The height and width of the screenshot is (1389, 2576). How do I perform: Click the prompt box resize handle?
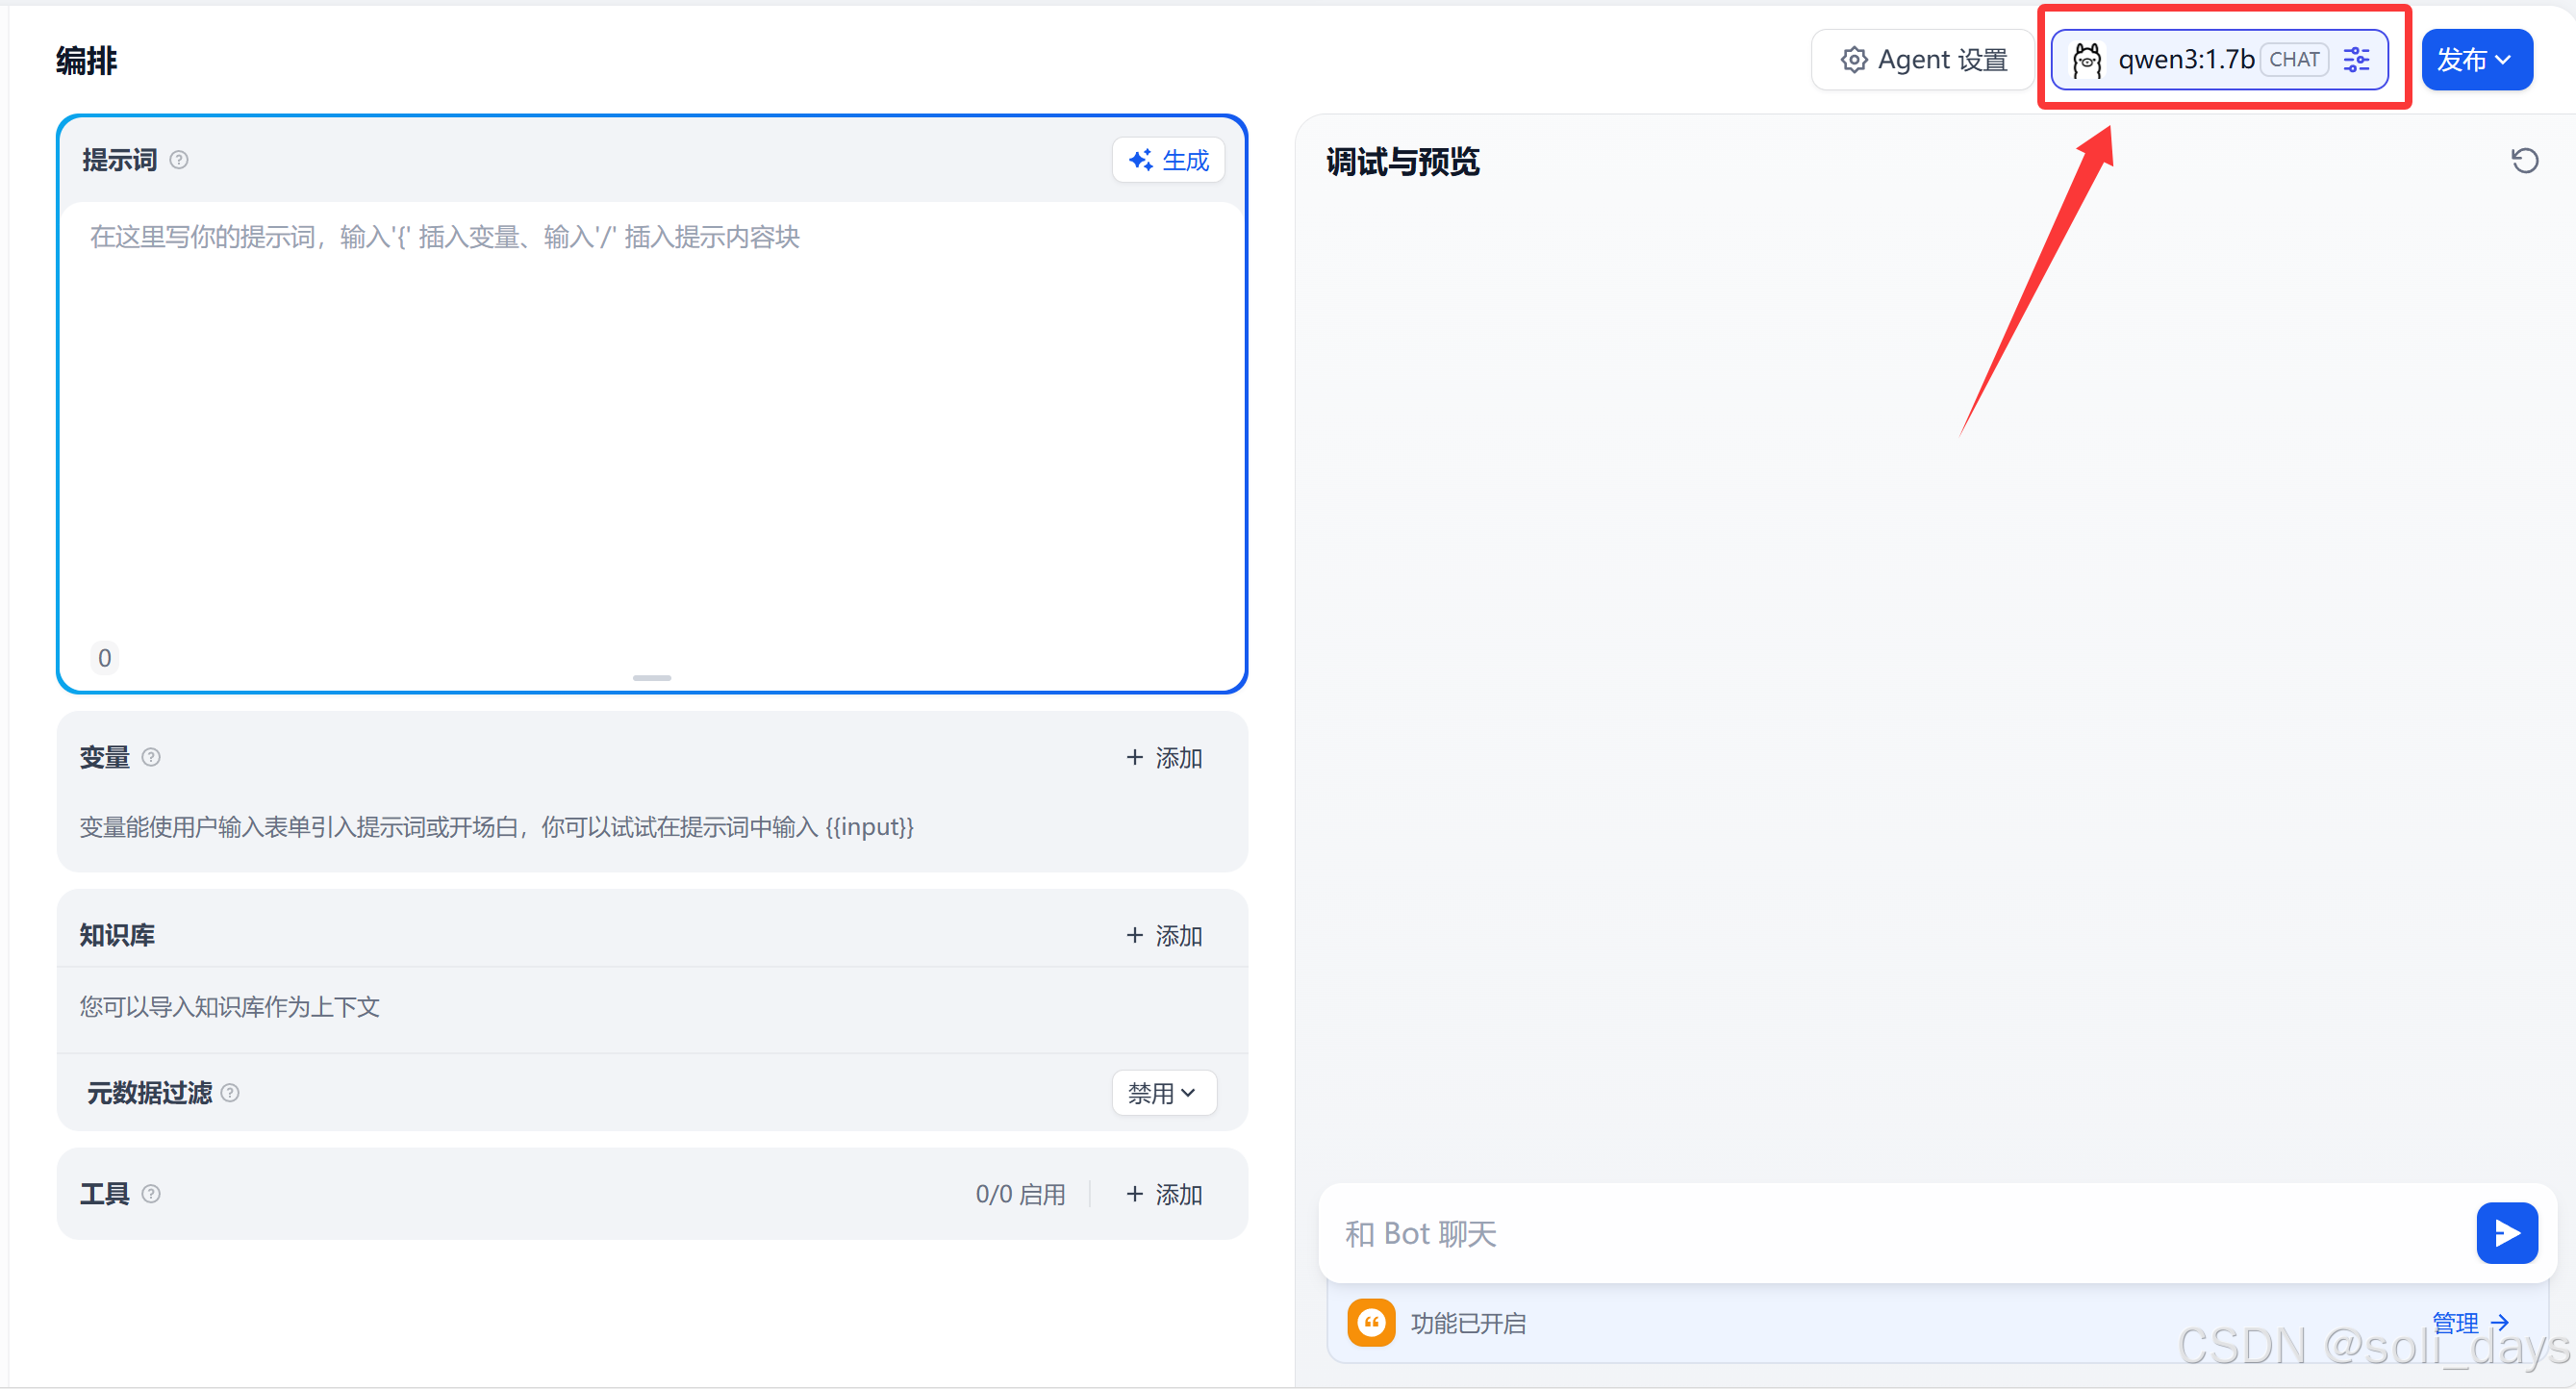tap(652, 678)
